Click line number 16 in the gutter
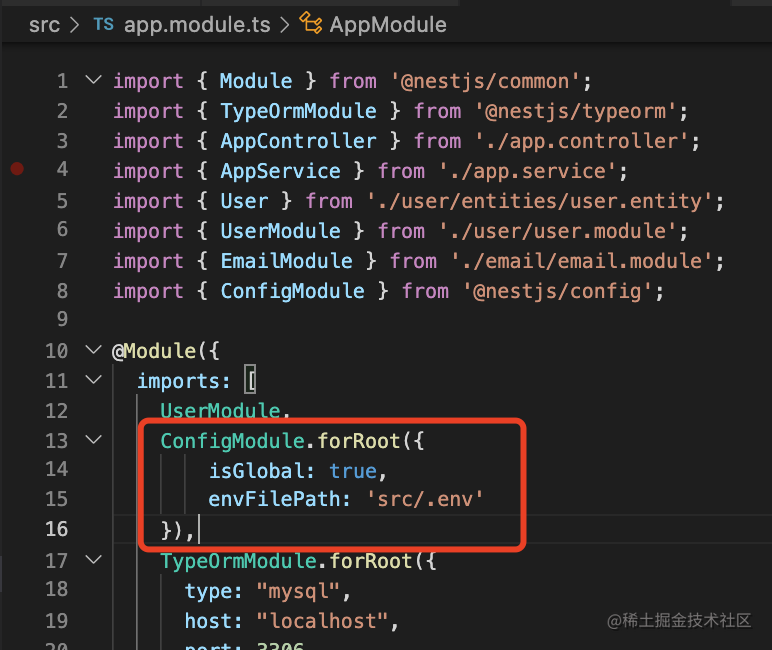The image size is (772, 650). coord(57,528)
